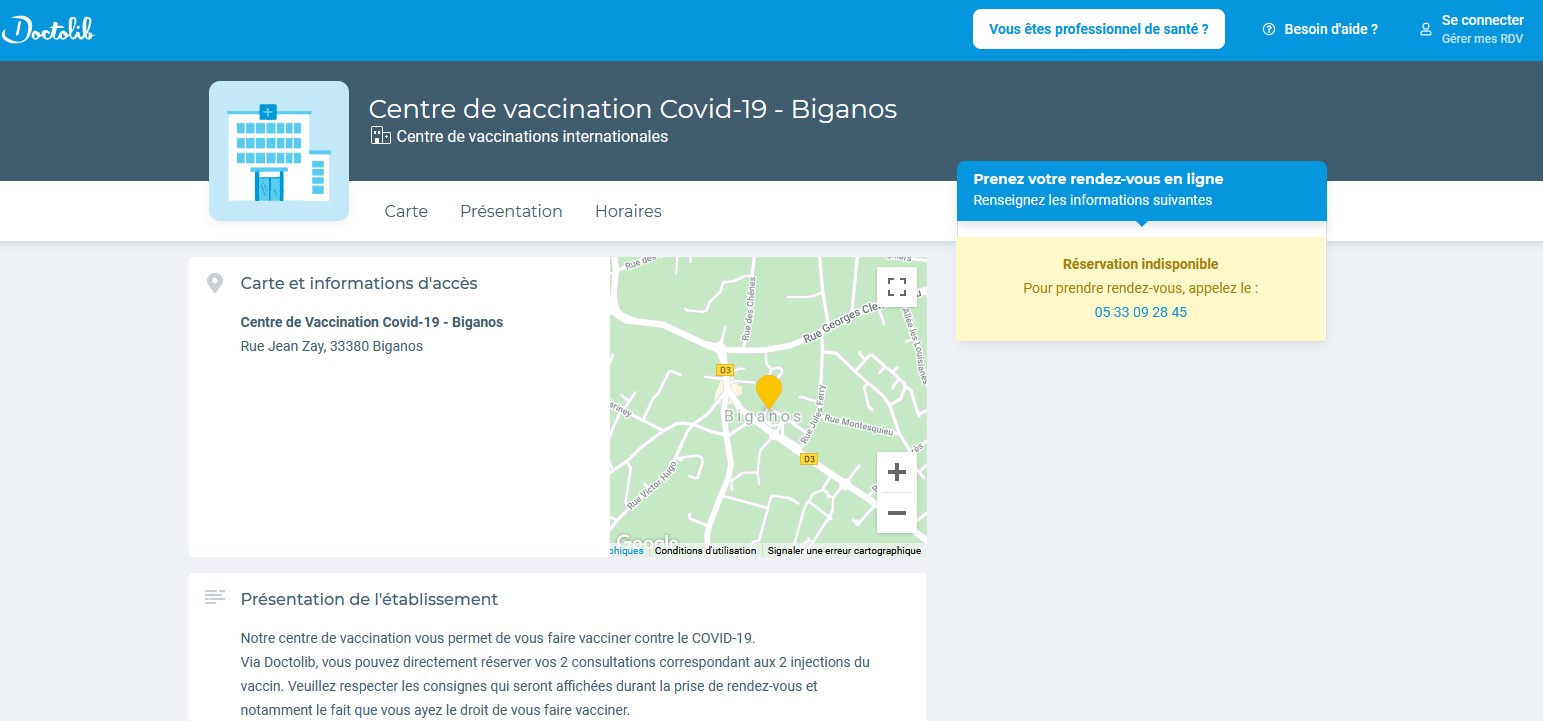1543x721 pixels.
Task: Click 'Gérer mes RDV' text
Action: 1482,39
